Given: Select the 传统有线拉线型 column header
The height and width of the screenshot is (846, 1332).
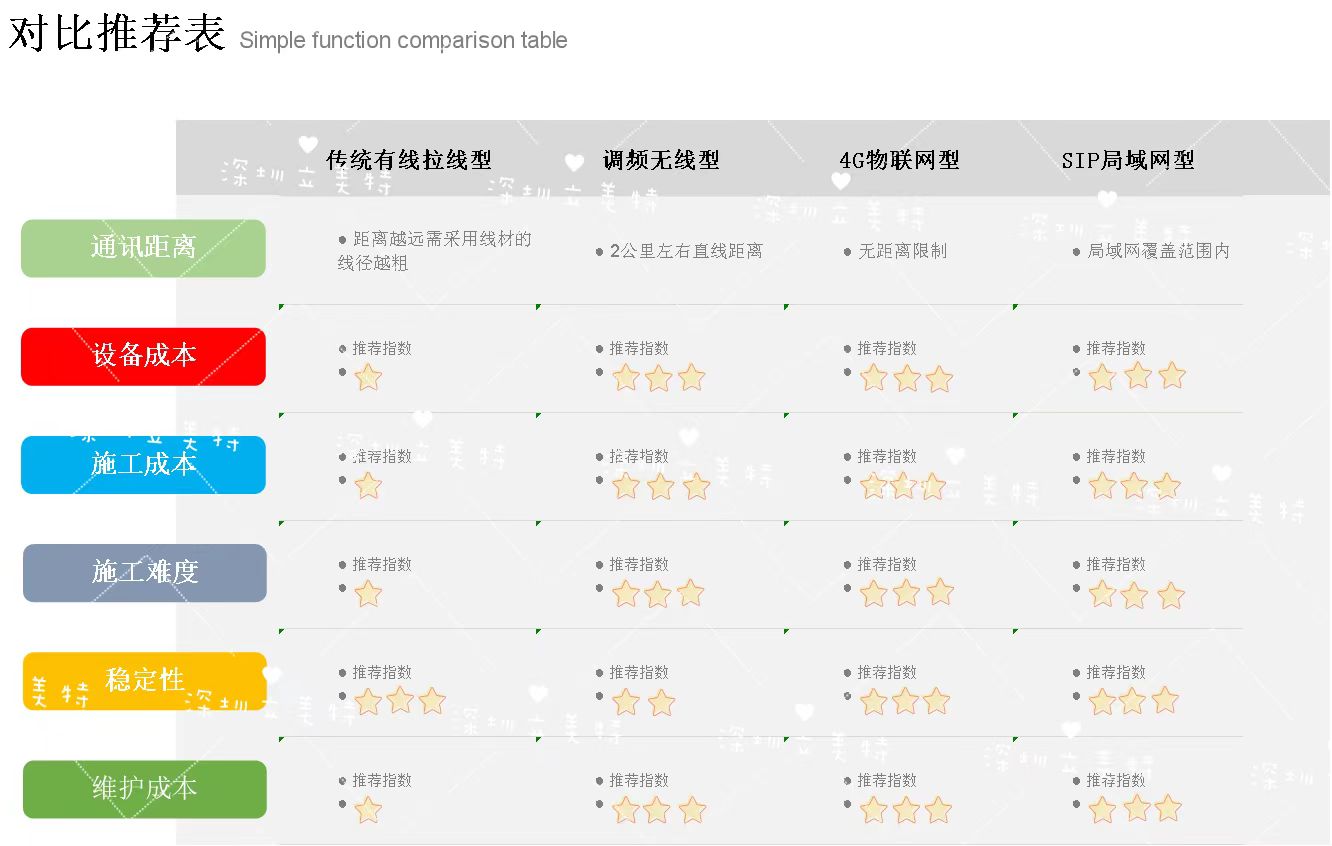Looking at the screenshot, I should (408, 160).
